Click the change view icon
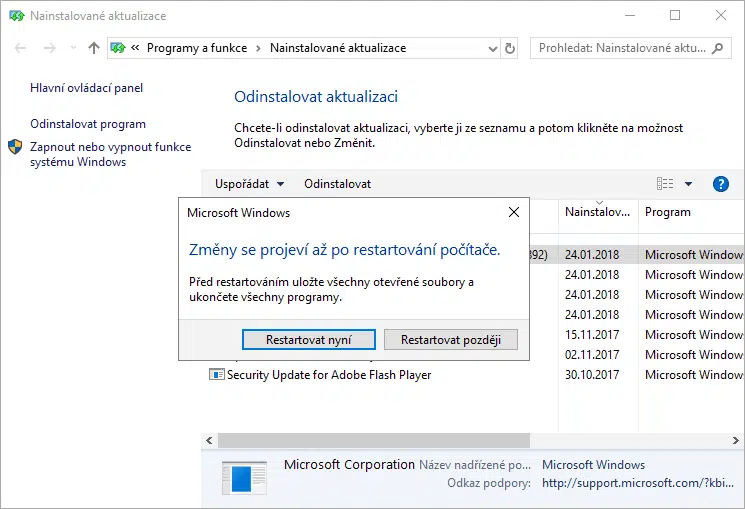Image resolution: width=745 pixels, height=509 pixels. tap(665, 183)
